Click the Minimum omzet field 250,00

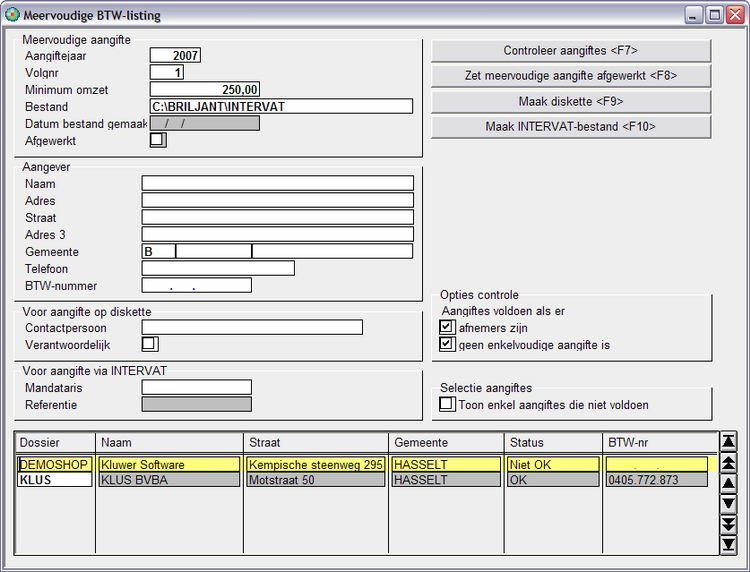pos(205,89)
